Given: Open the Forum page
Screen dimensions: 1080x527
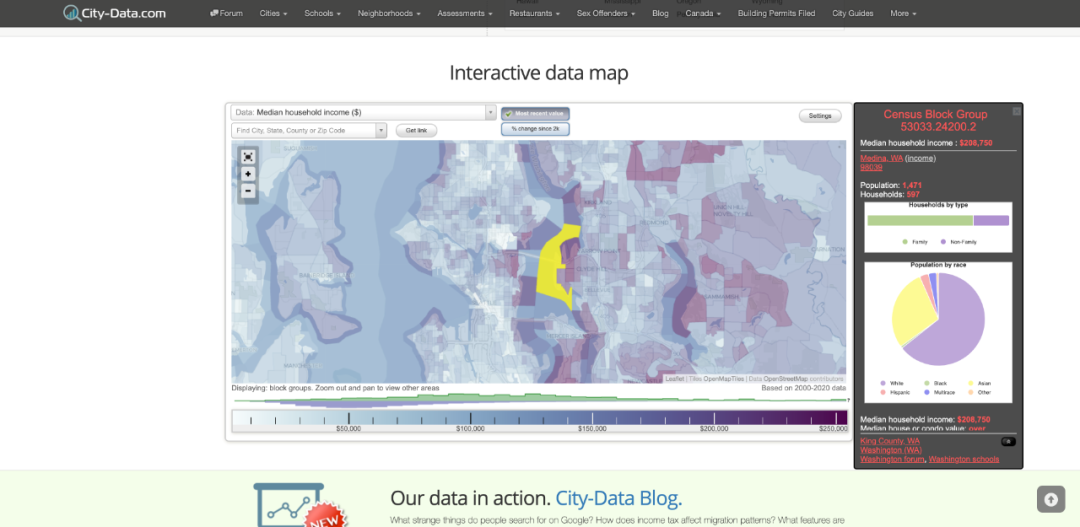Looking at the screenshot, I should 226,13.
